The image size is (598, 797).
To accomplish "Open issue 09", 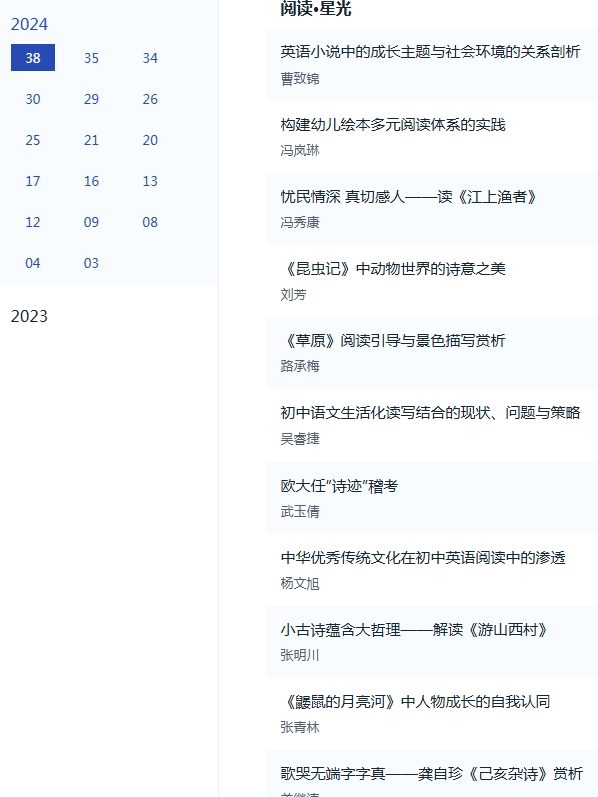I will [x=91, y=222].
